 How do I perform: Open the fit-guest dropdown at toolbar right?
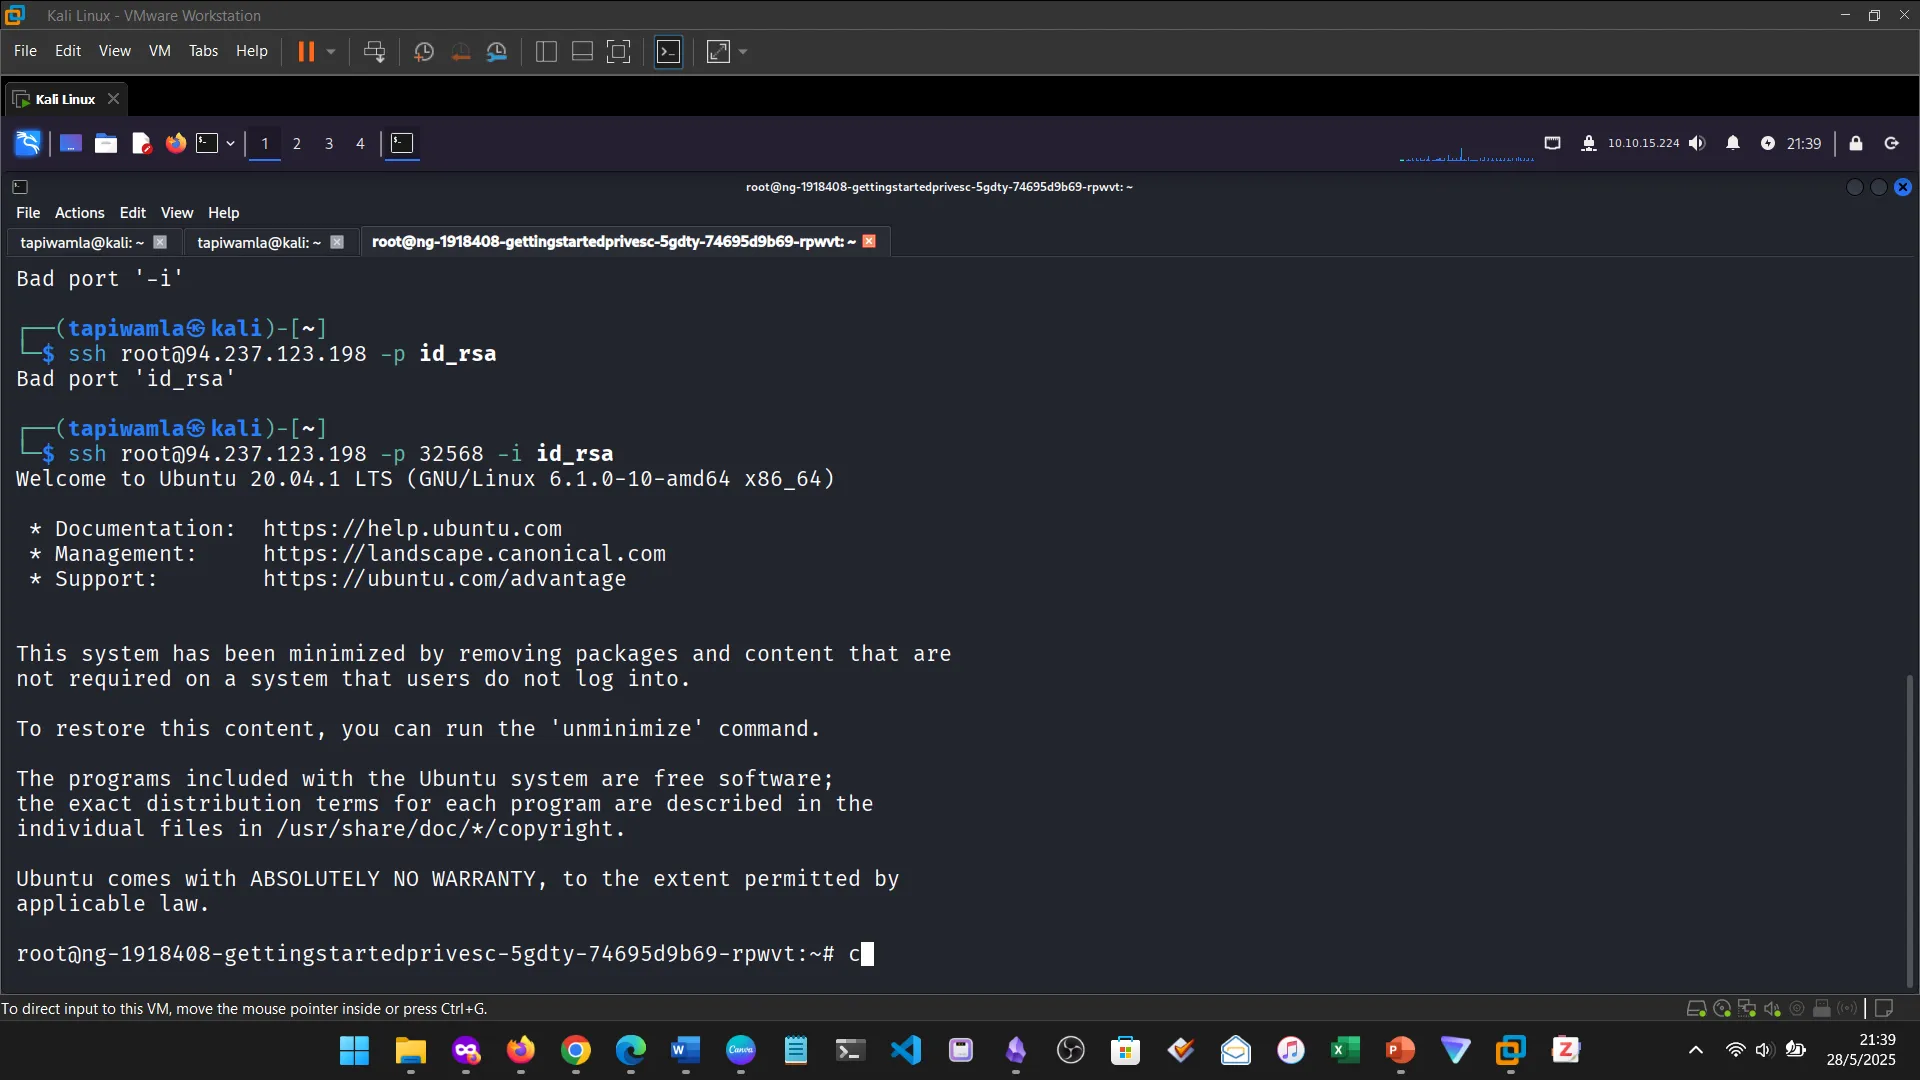click(742, 52)
